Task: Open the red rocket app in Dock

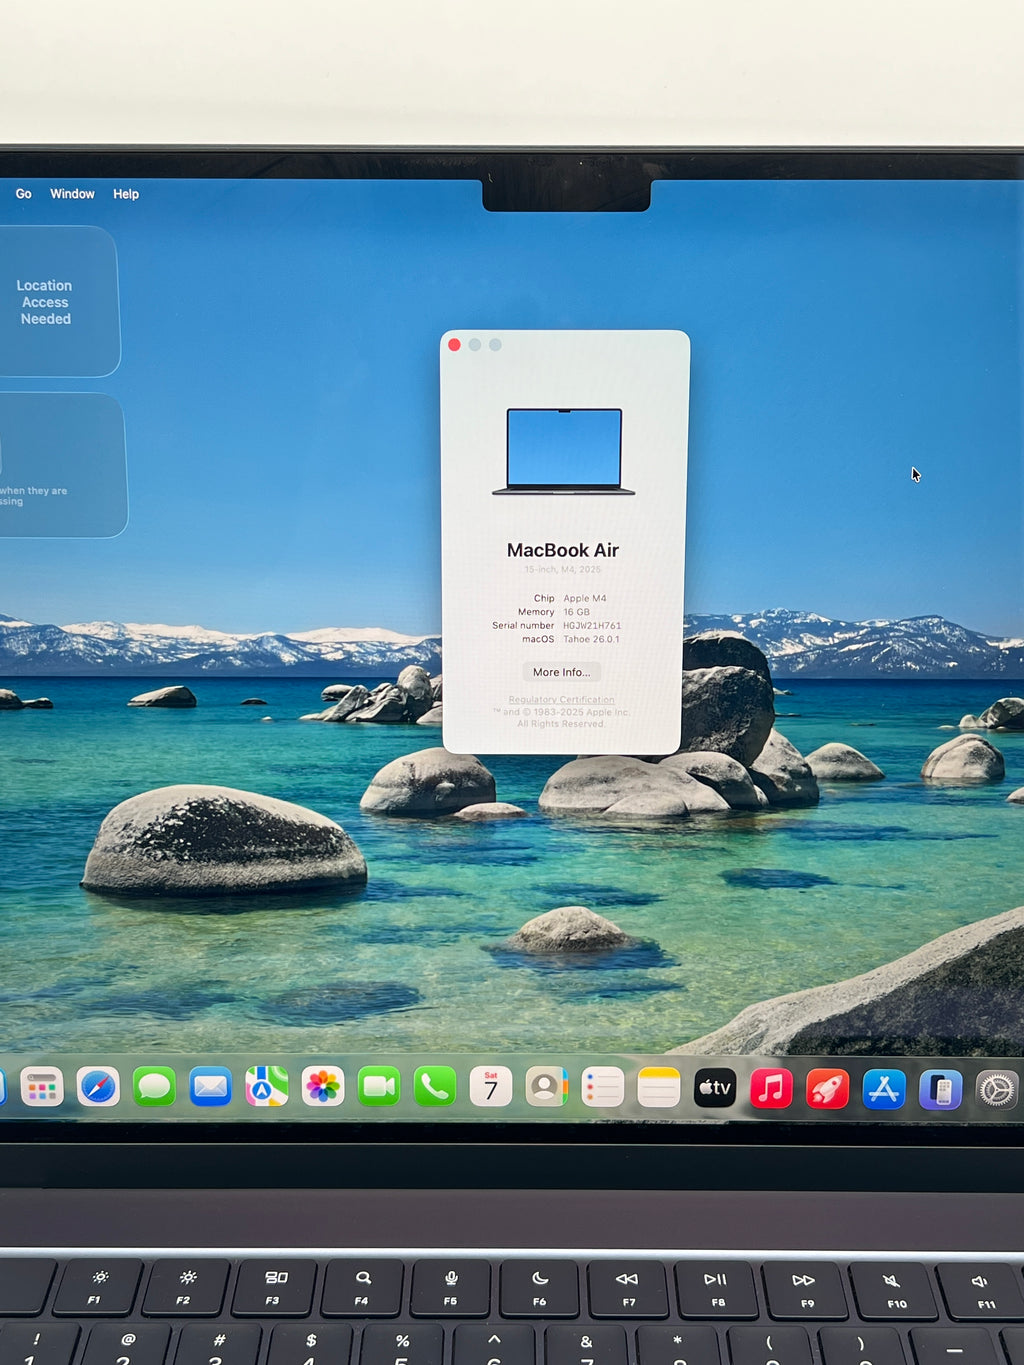Action: click(828, 1089)
